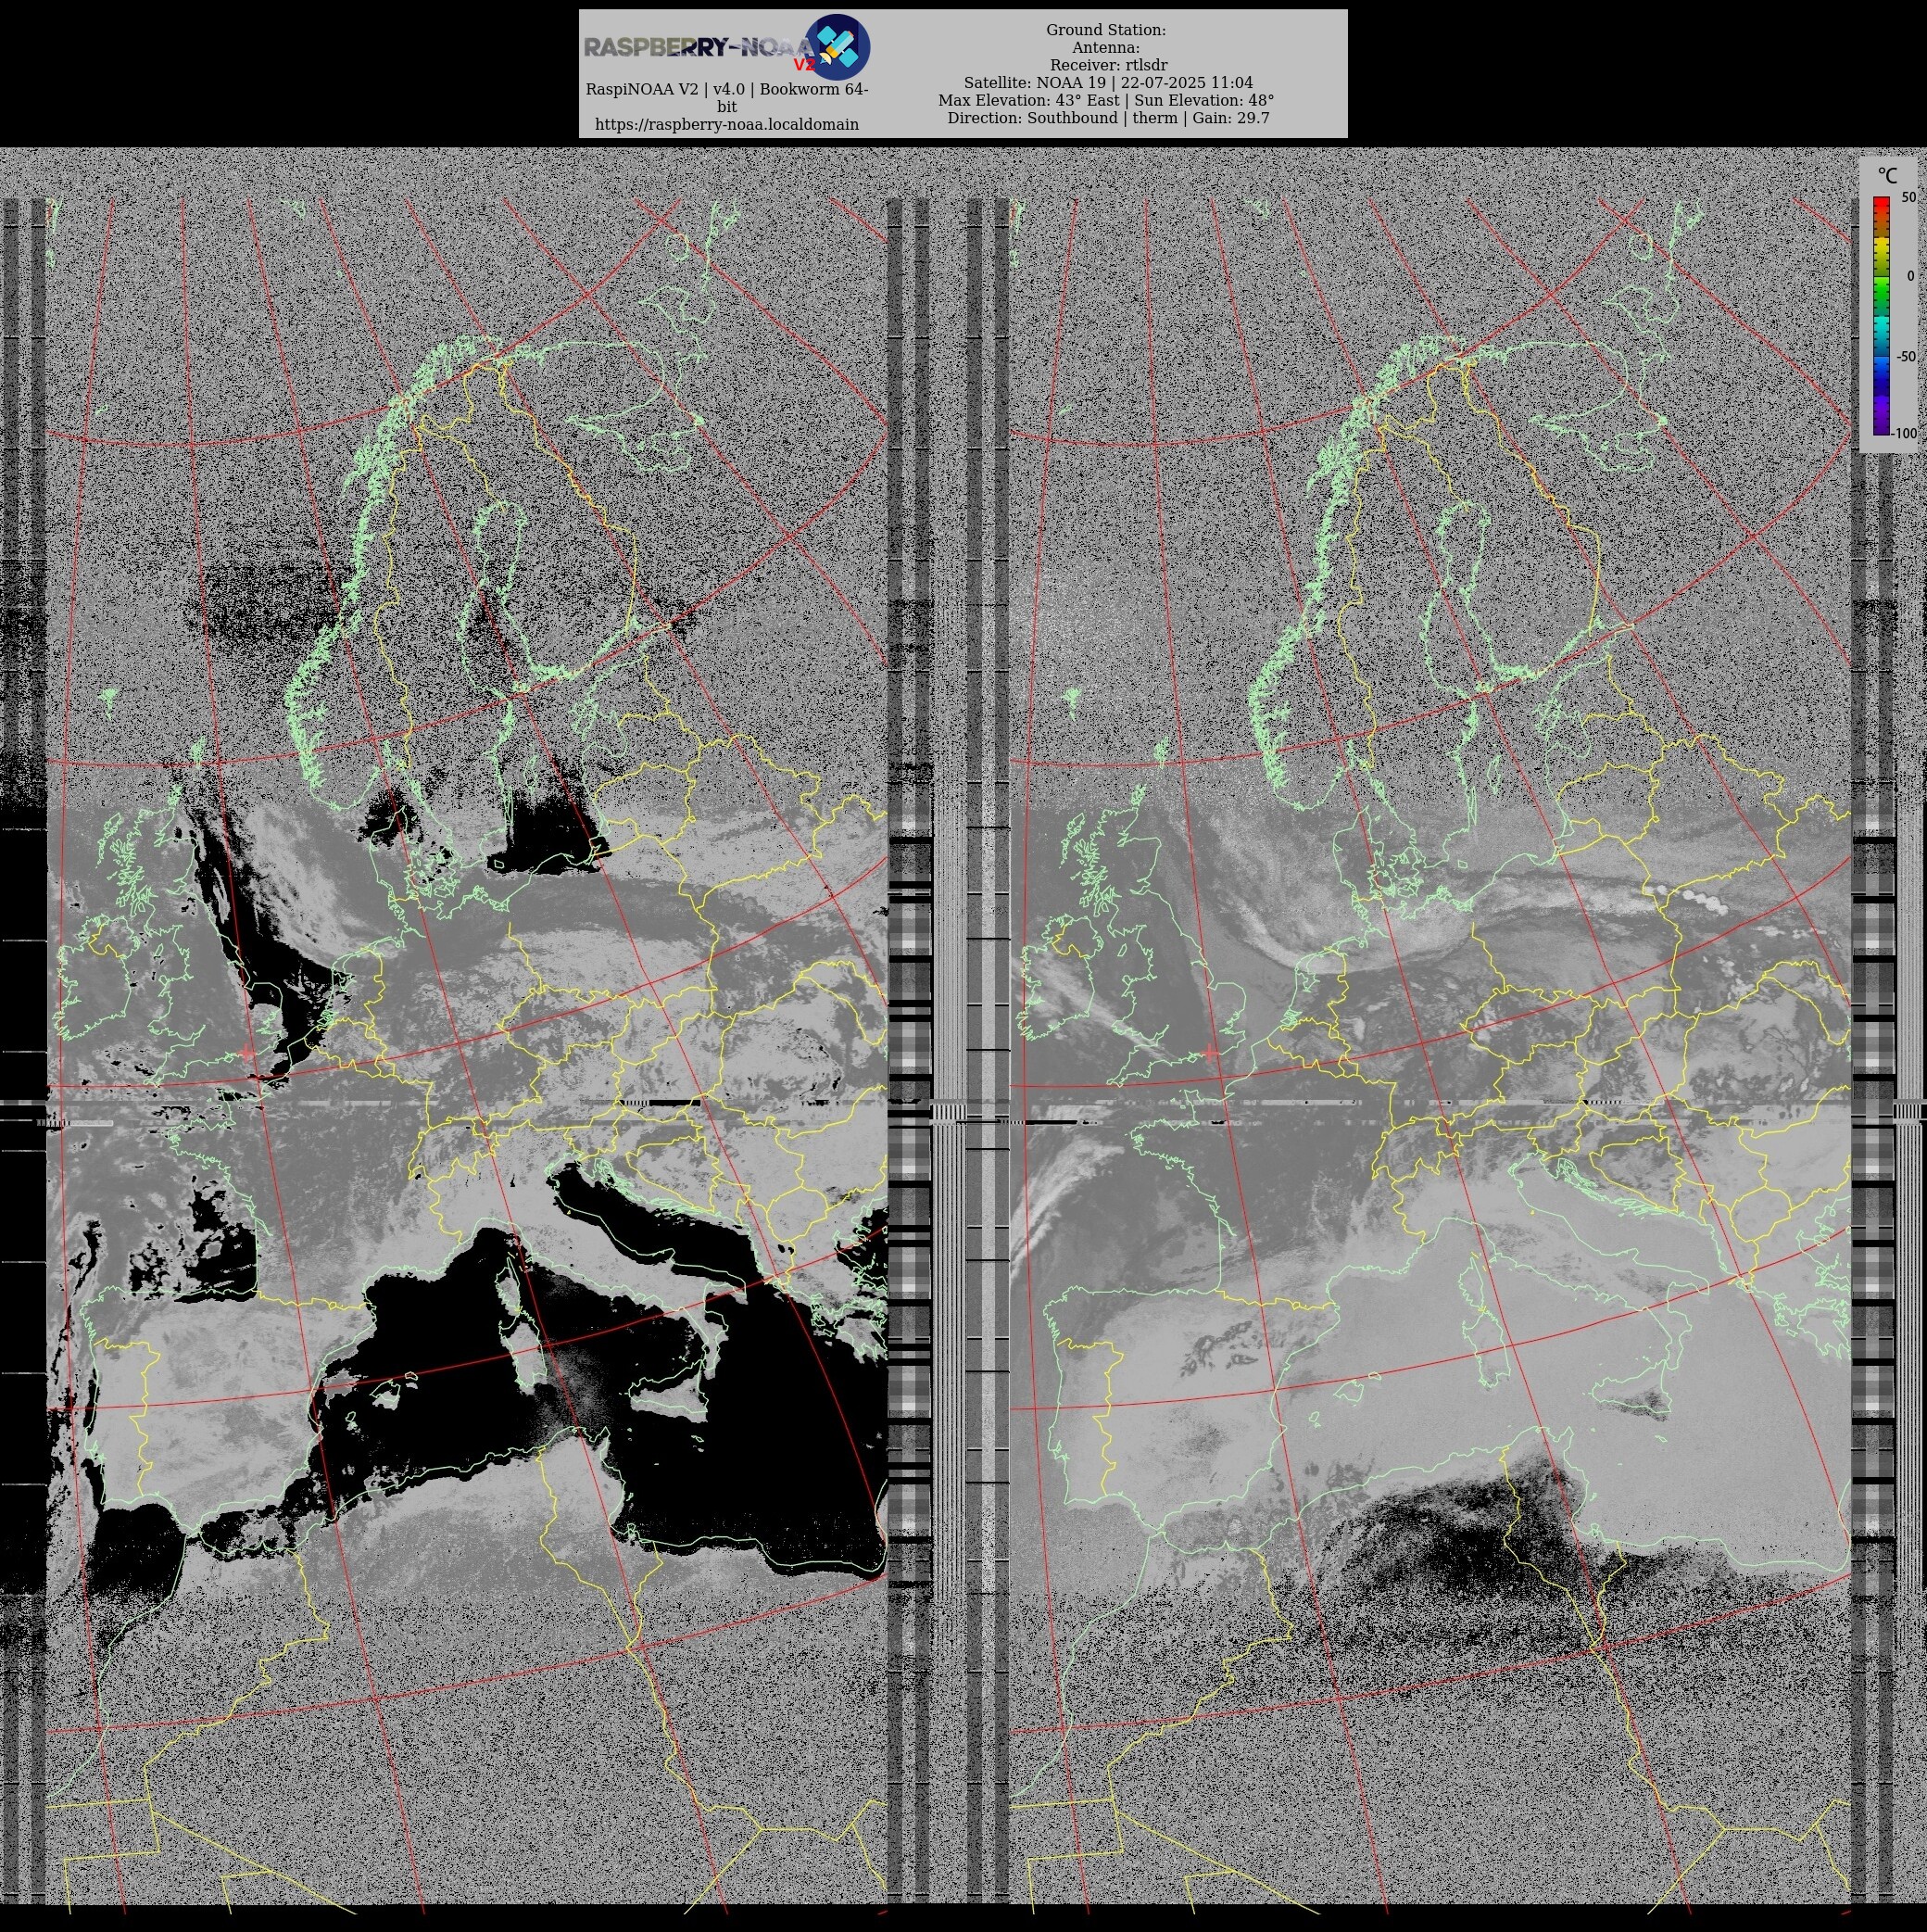Open the https://raspberry-noaa.localdomain link

pyautogui.click(x=727, y=125)
